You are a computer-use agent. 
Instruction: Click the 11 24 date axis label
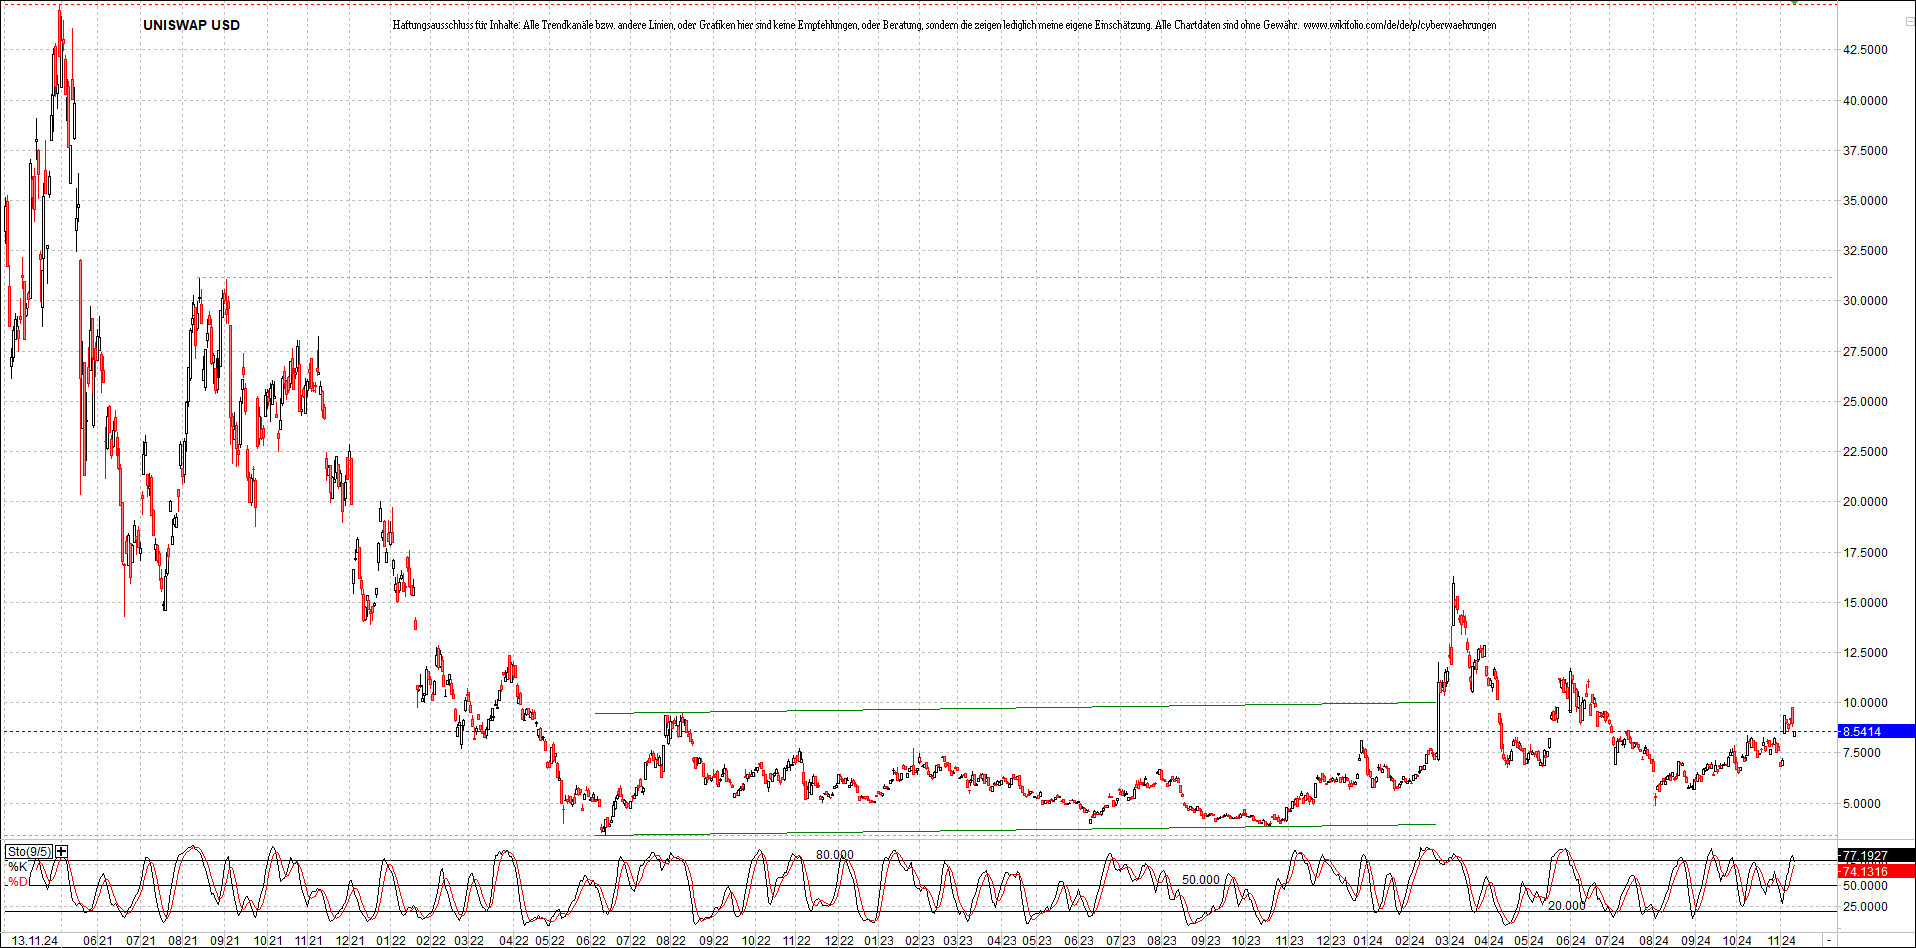click(1781, 941)
